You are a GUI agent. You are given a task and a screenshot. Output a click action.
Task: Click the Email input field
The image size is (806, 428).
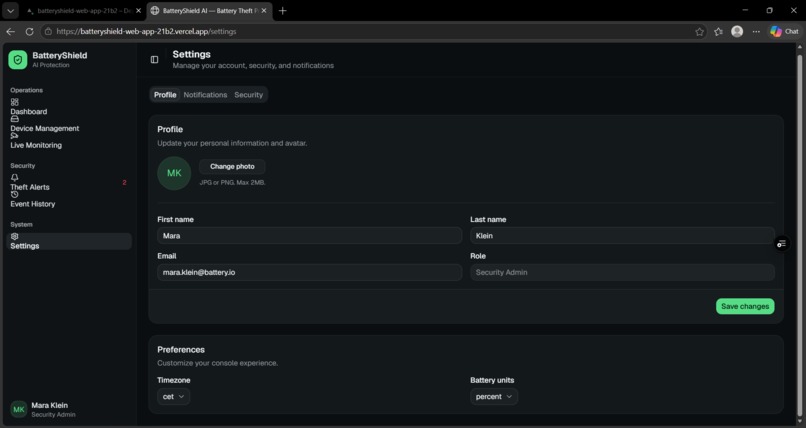click(x=309, y=272)
